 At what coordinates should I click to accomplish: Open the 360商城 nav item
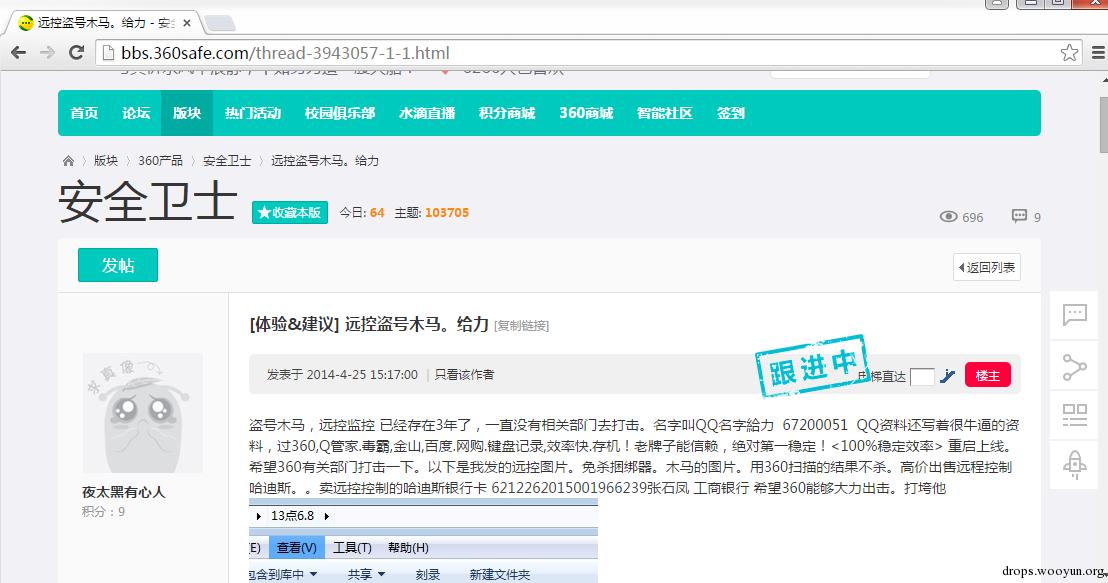tap(586, 113)
